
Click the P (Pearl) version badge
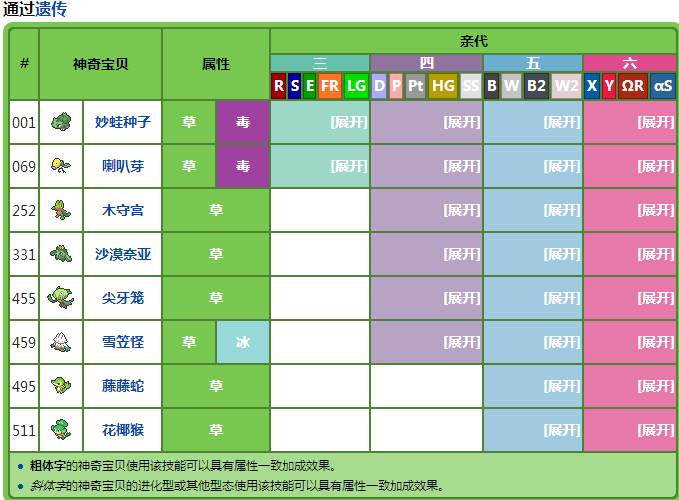tap(396, 86)
